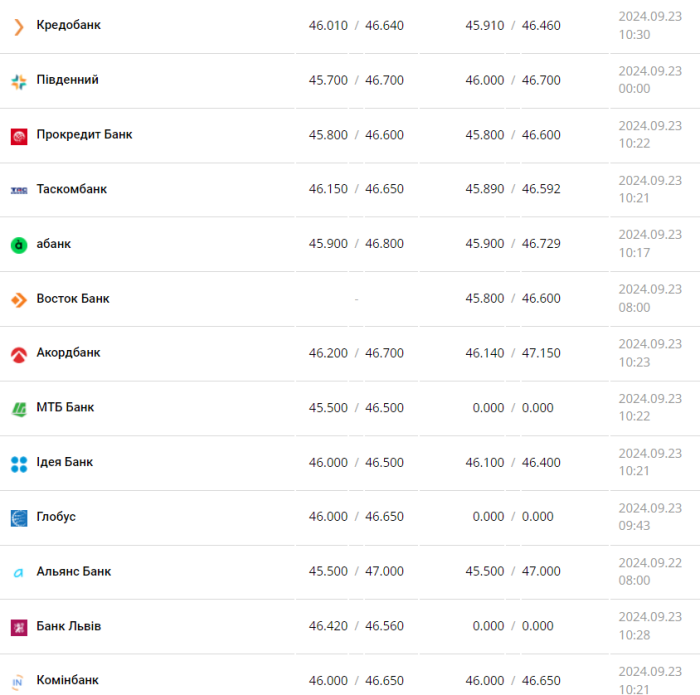
Task: Click the Акордбанк red logo icon
Action: pyautogui.click(x=18, y=354)
